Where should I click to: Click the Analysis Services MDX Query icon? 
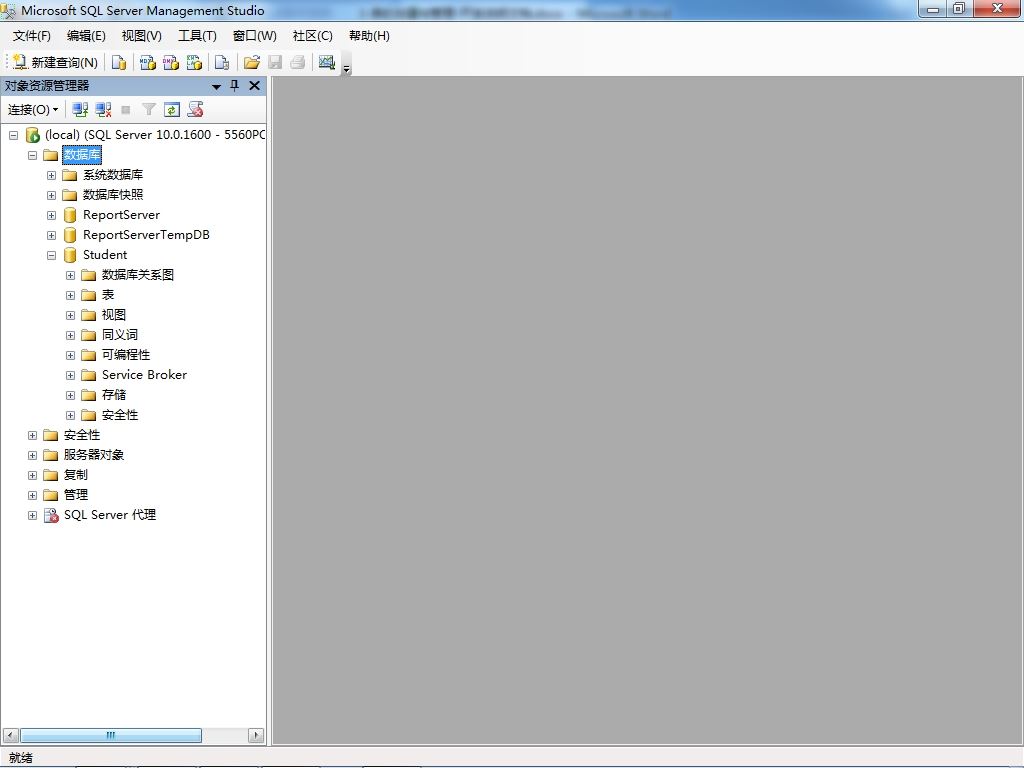(148, 62)
